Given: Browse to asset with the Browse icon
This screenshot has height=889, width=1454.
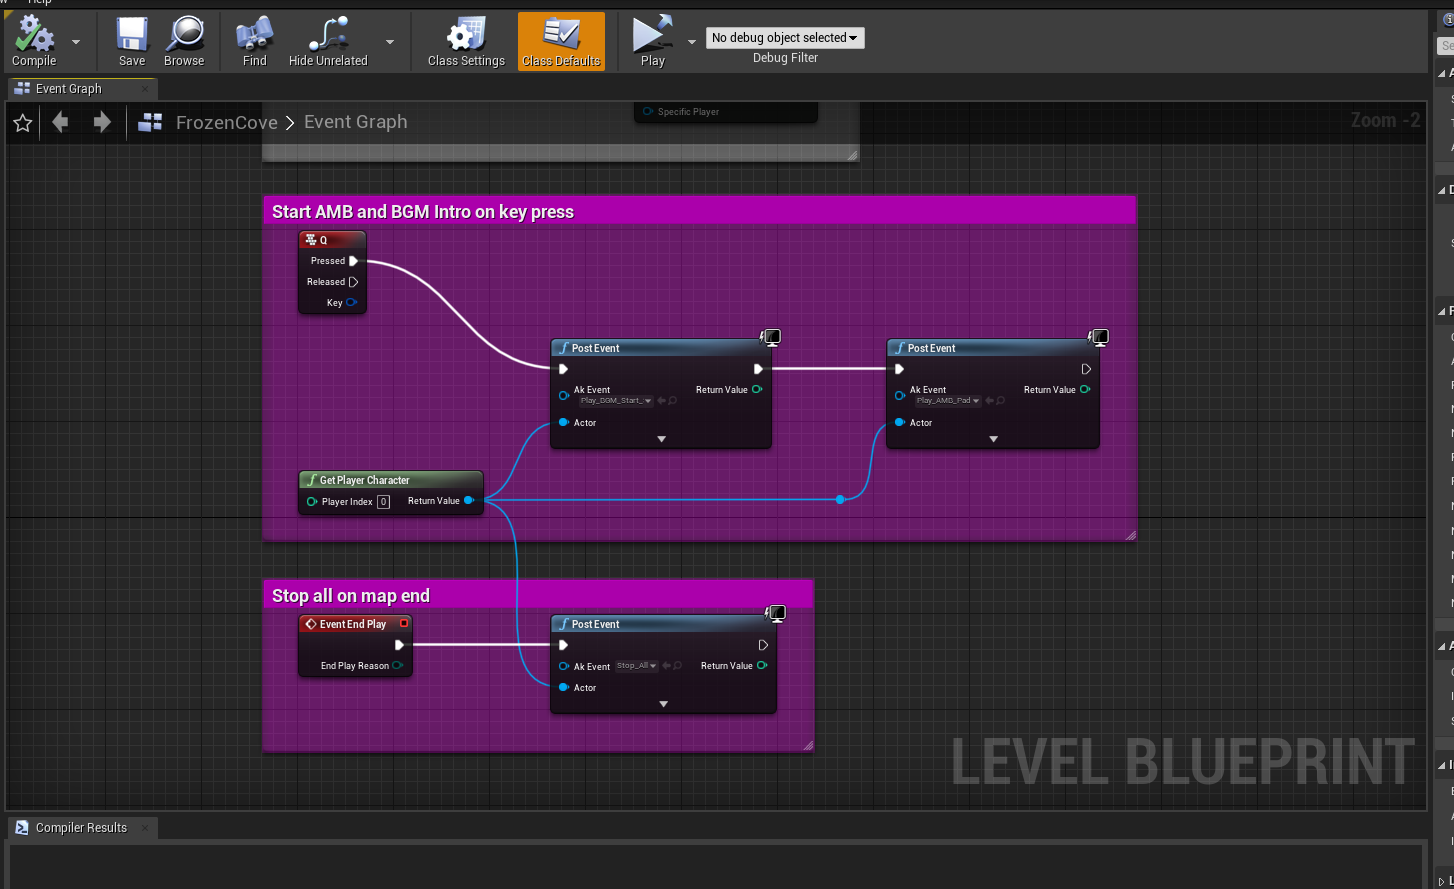Looking at the screenshot, I should click(184, 42).
